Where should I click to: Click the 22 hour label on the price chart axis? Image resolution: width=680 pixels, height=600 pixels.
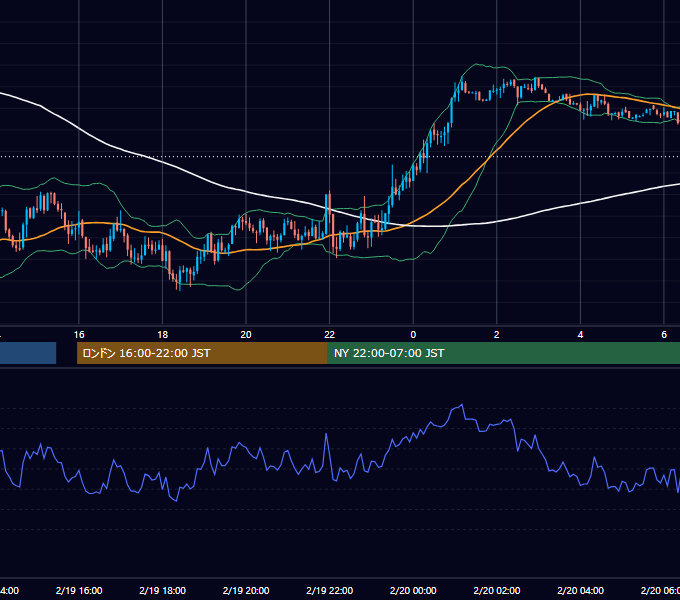point(330,335)
